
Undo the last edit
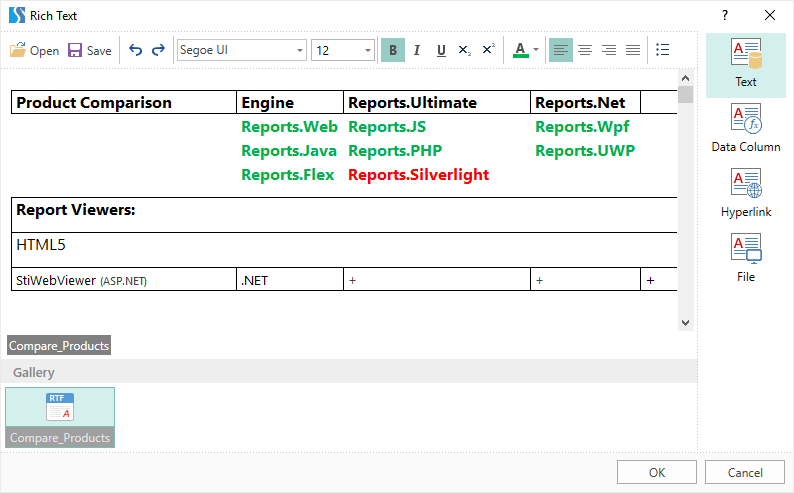click(x=136, y=50)
